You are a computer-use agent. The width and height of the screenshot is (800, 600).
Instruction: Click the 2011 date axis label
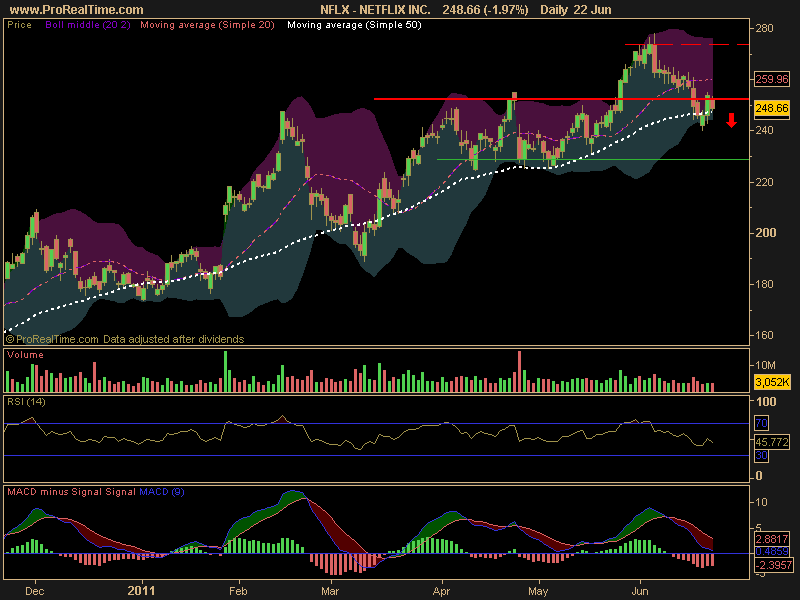tap(141, 591)
